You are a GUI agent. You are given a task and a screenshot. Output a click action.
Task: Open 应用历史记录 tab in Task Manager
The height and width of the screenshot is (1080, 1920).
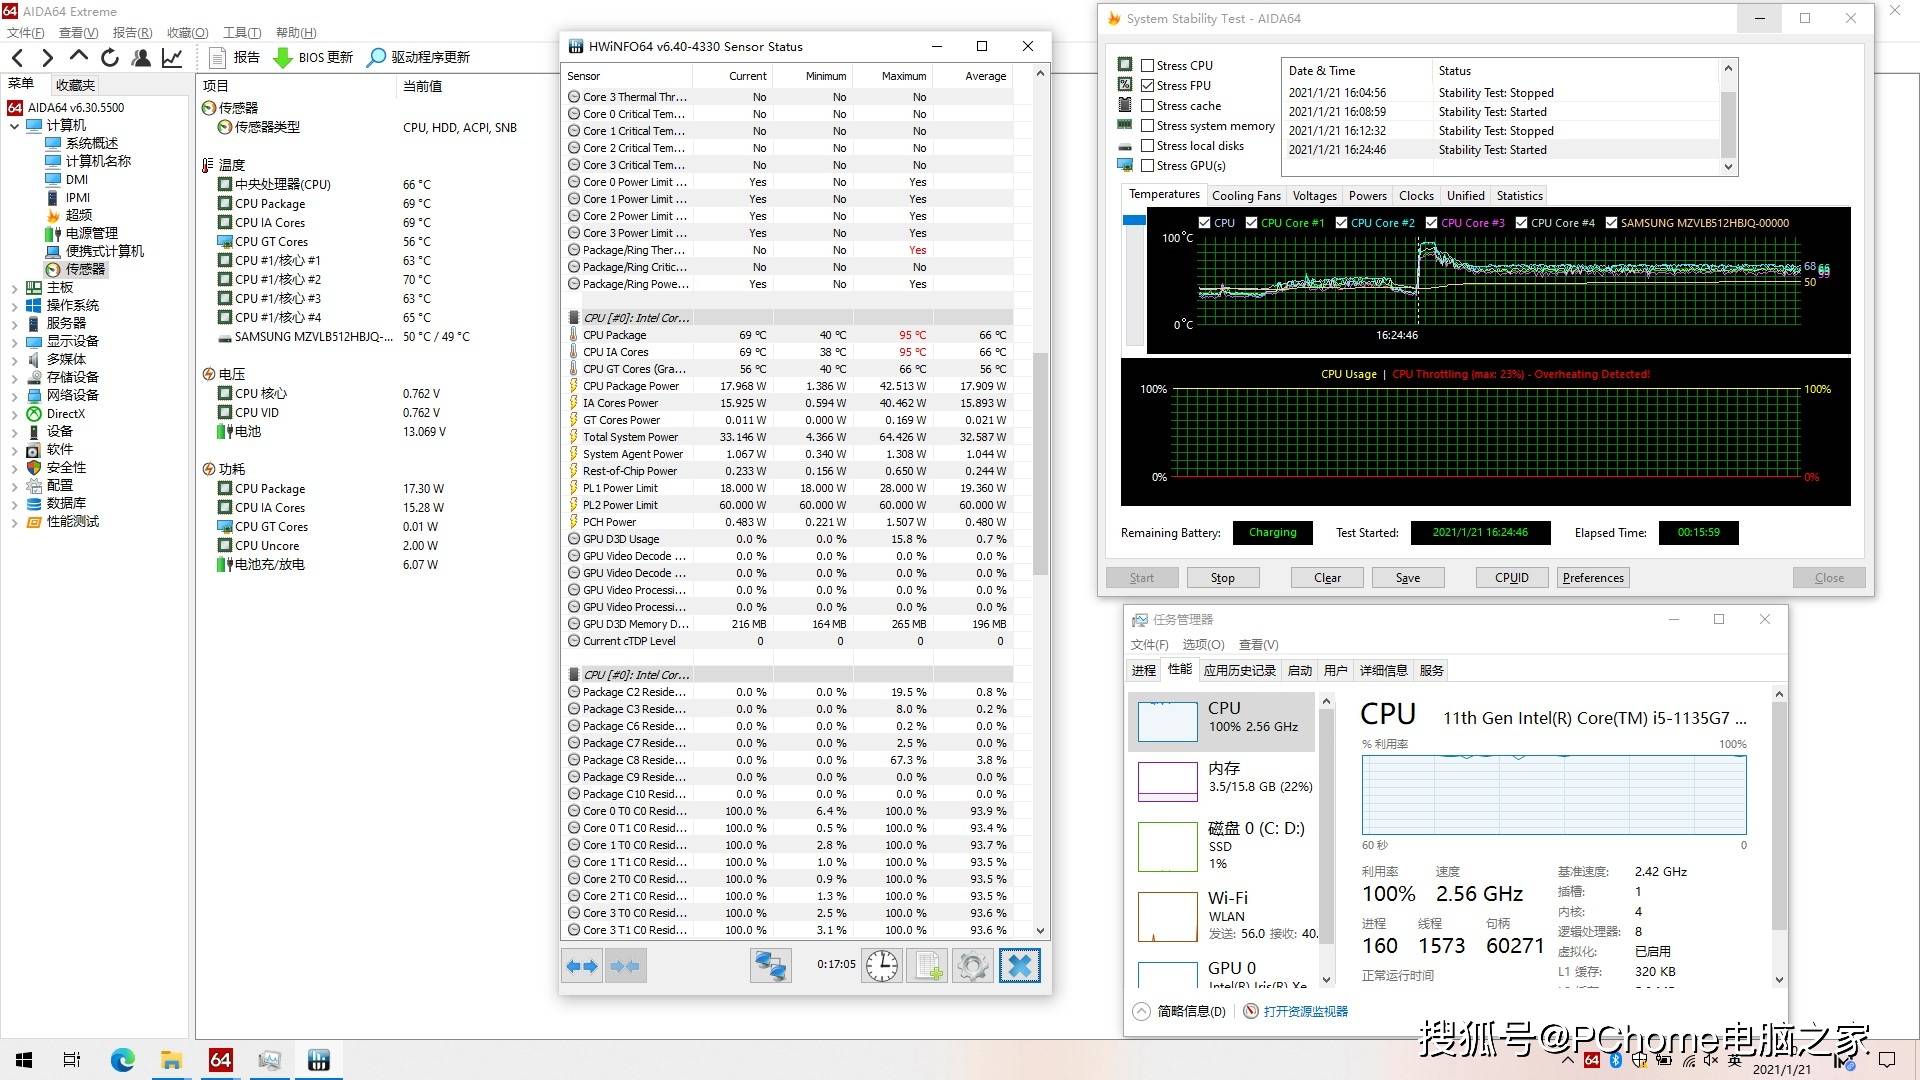[1239, 671]
